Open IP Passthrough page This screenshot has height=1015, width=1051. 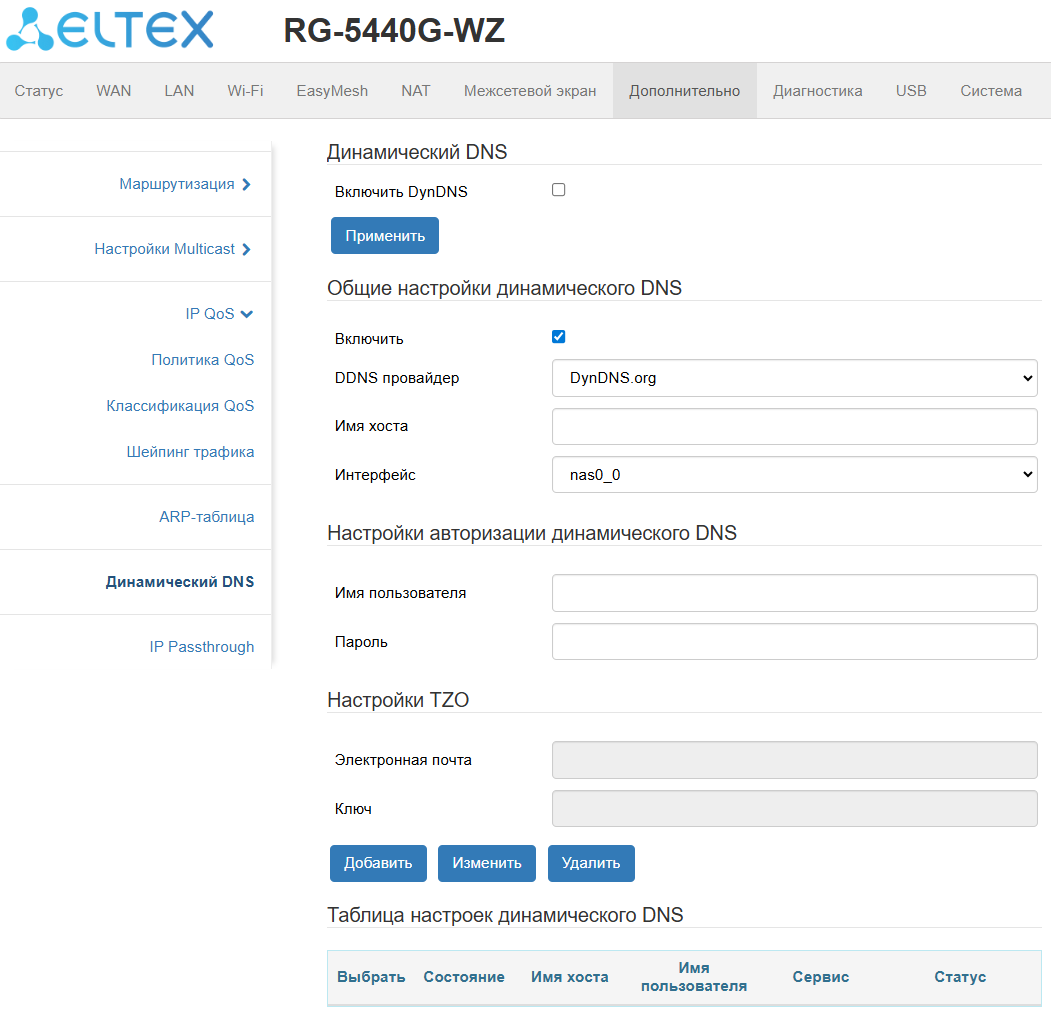(x=202, y=647)
